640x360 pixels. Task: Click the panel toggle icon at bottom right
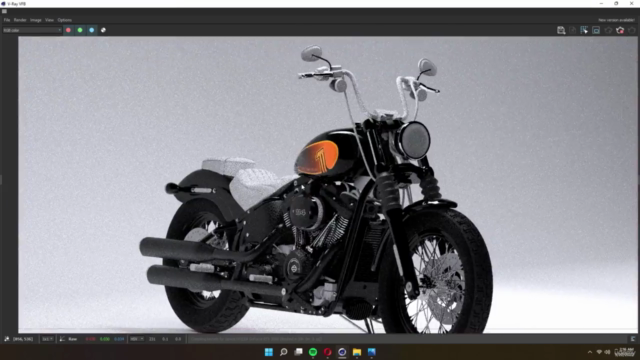click(x=633, y=339)
